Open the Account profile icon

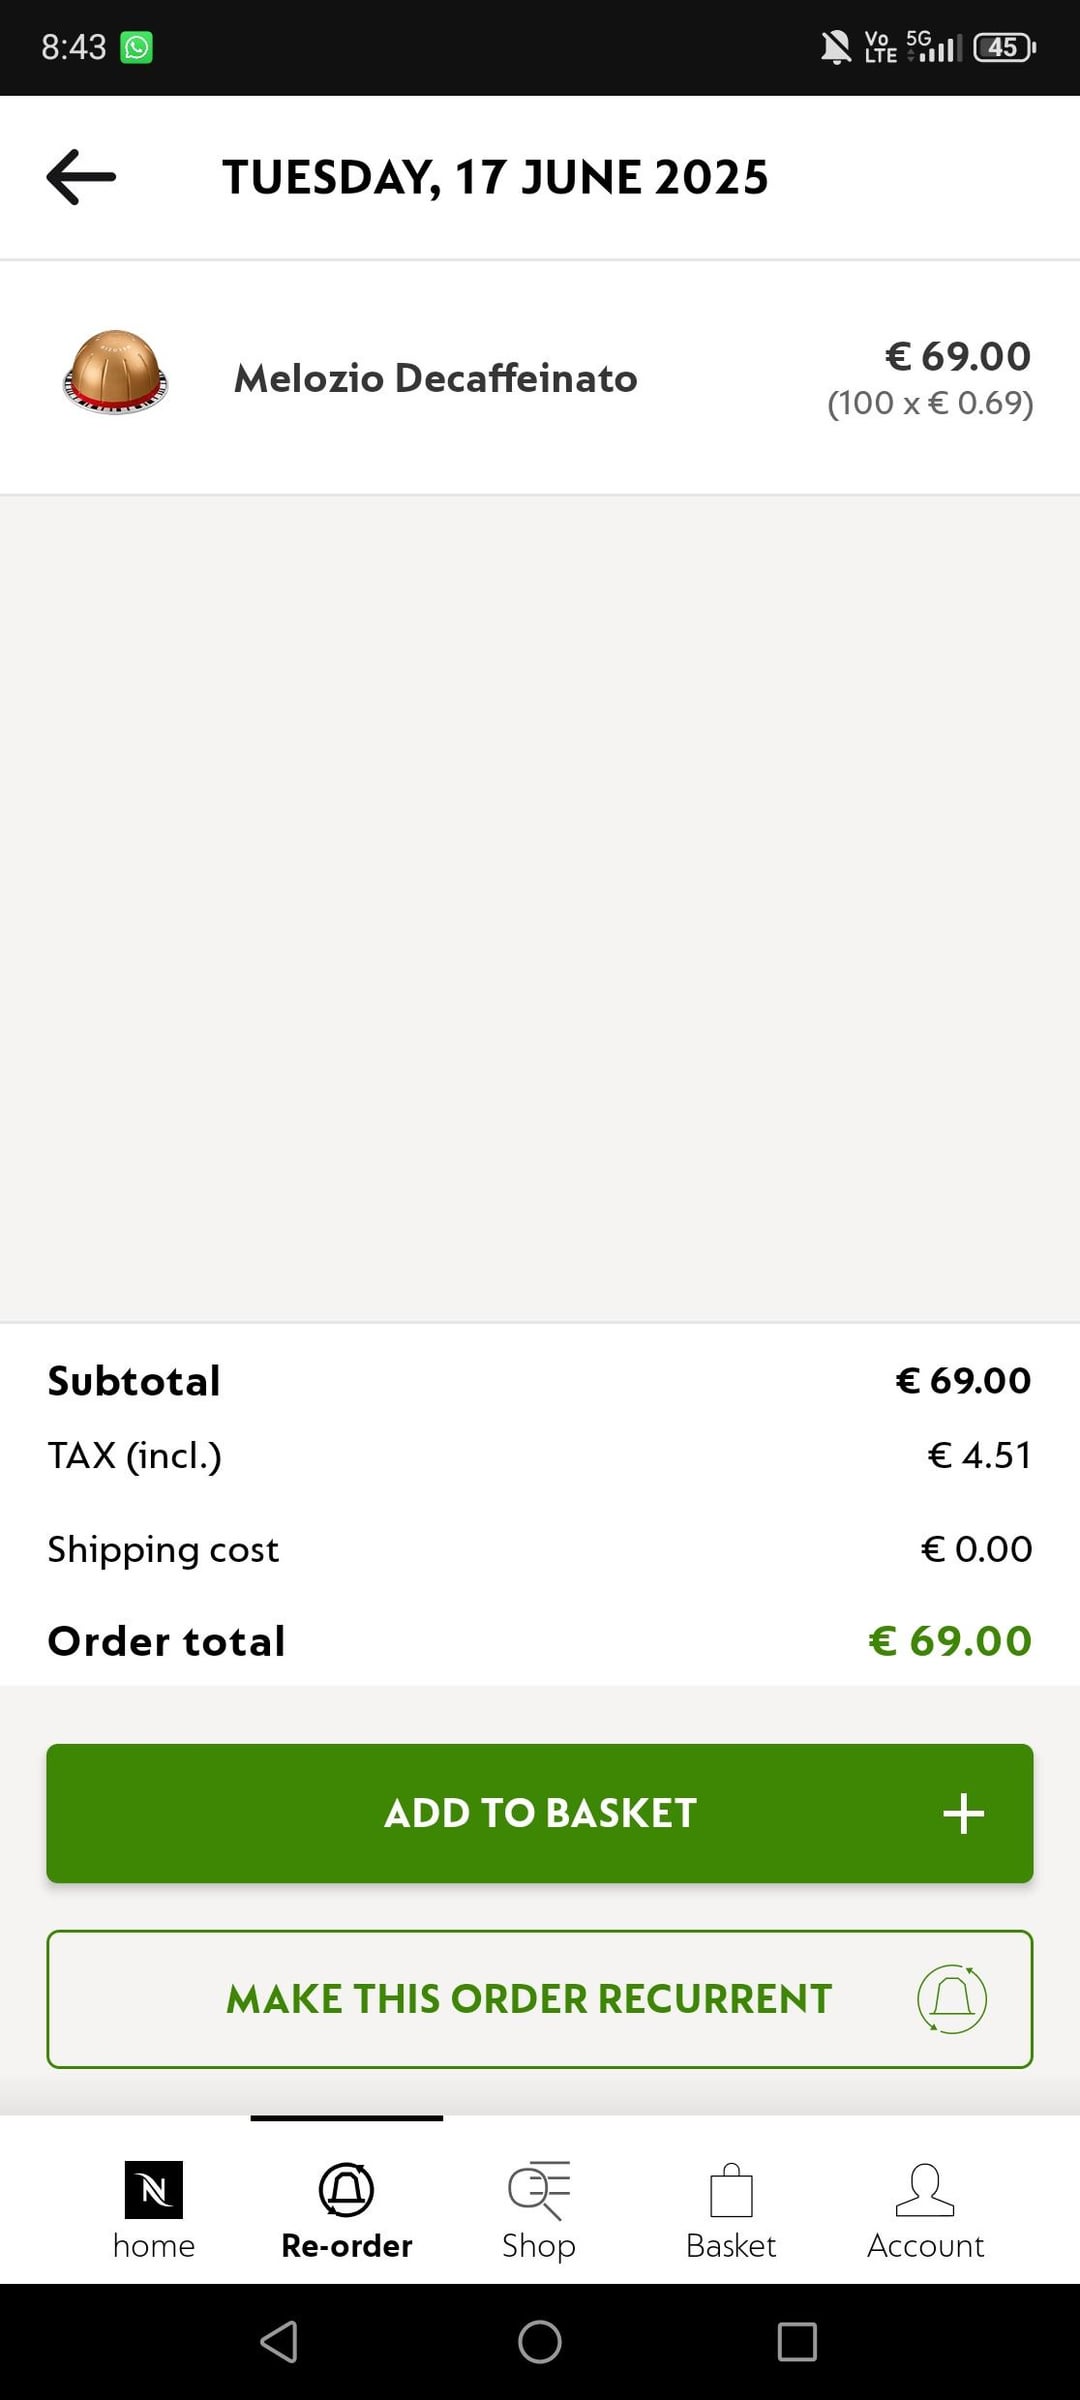coord(925,2190)
